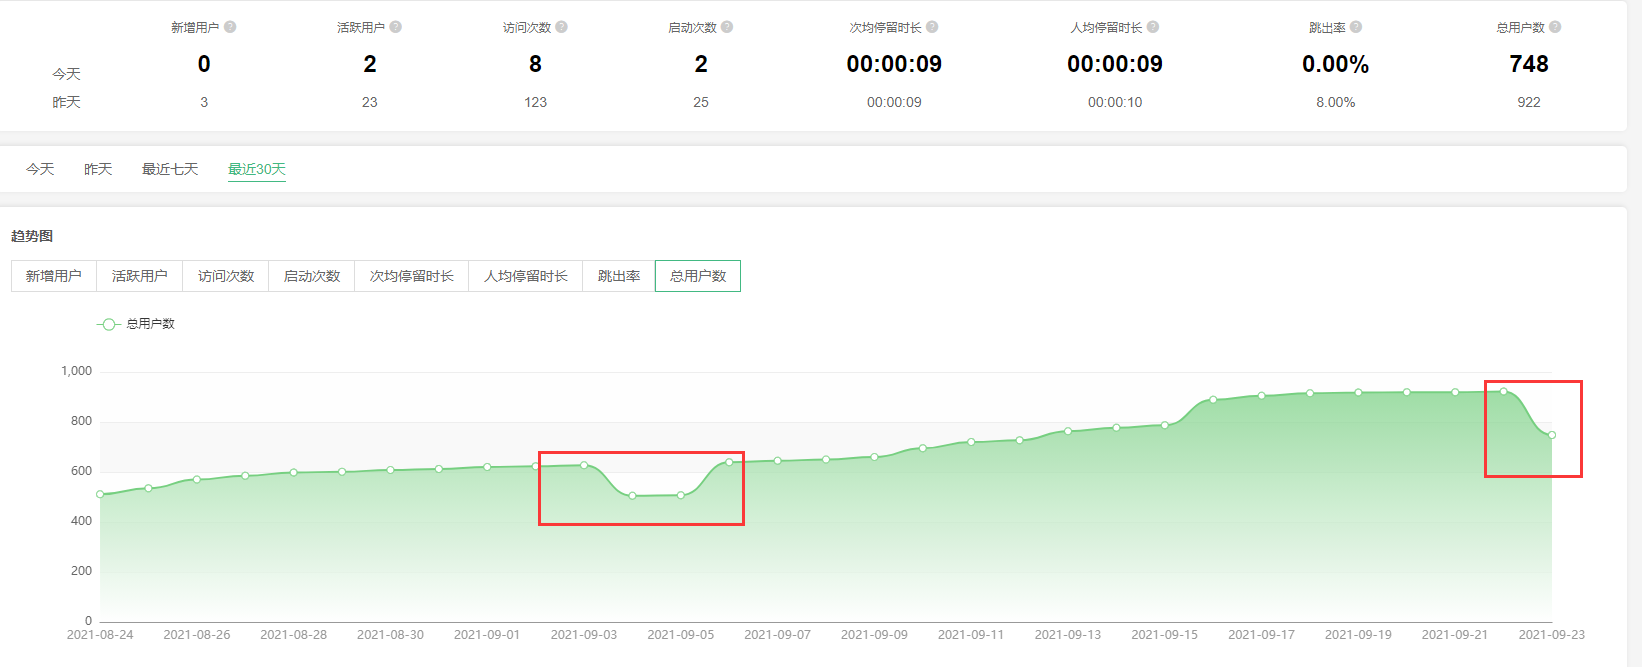This screenshot has height=667, width=1642.
Task: Open the help icon next to 活跃用户
Action: coord(396,27)
